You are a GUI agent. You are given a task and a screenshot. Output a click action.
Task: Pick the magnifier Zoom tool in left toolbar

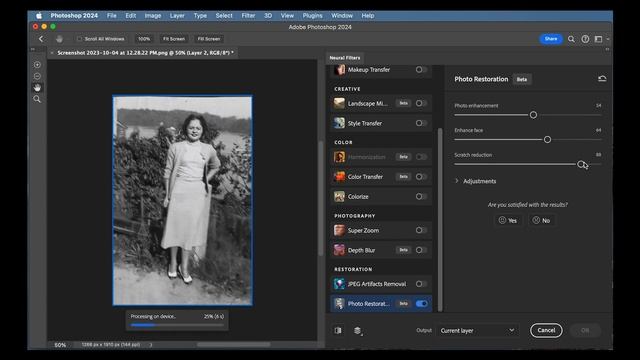(x=37, y=99)
